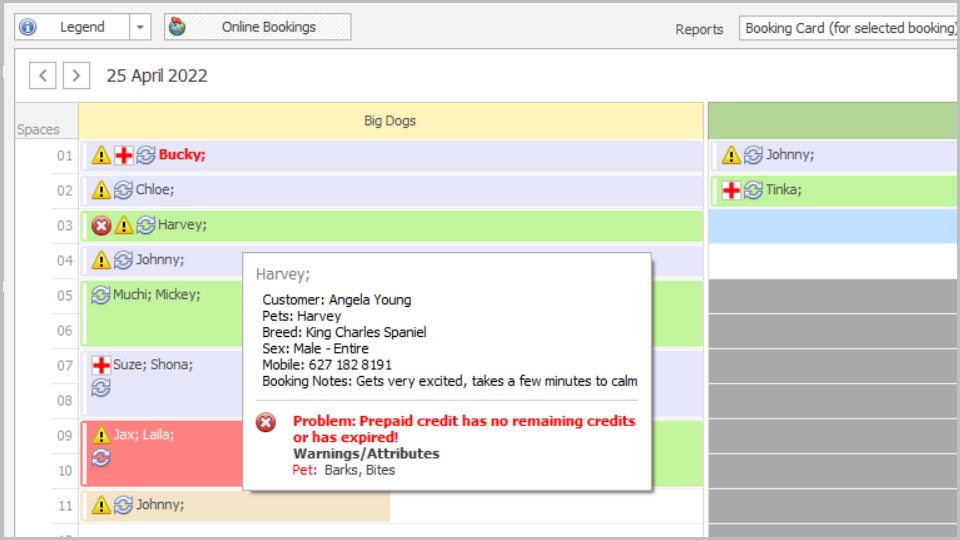Click Bucky's recurring booking icon

(x=146, y=155)
